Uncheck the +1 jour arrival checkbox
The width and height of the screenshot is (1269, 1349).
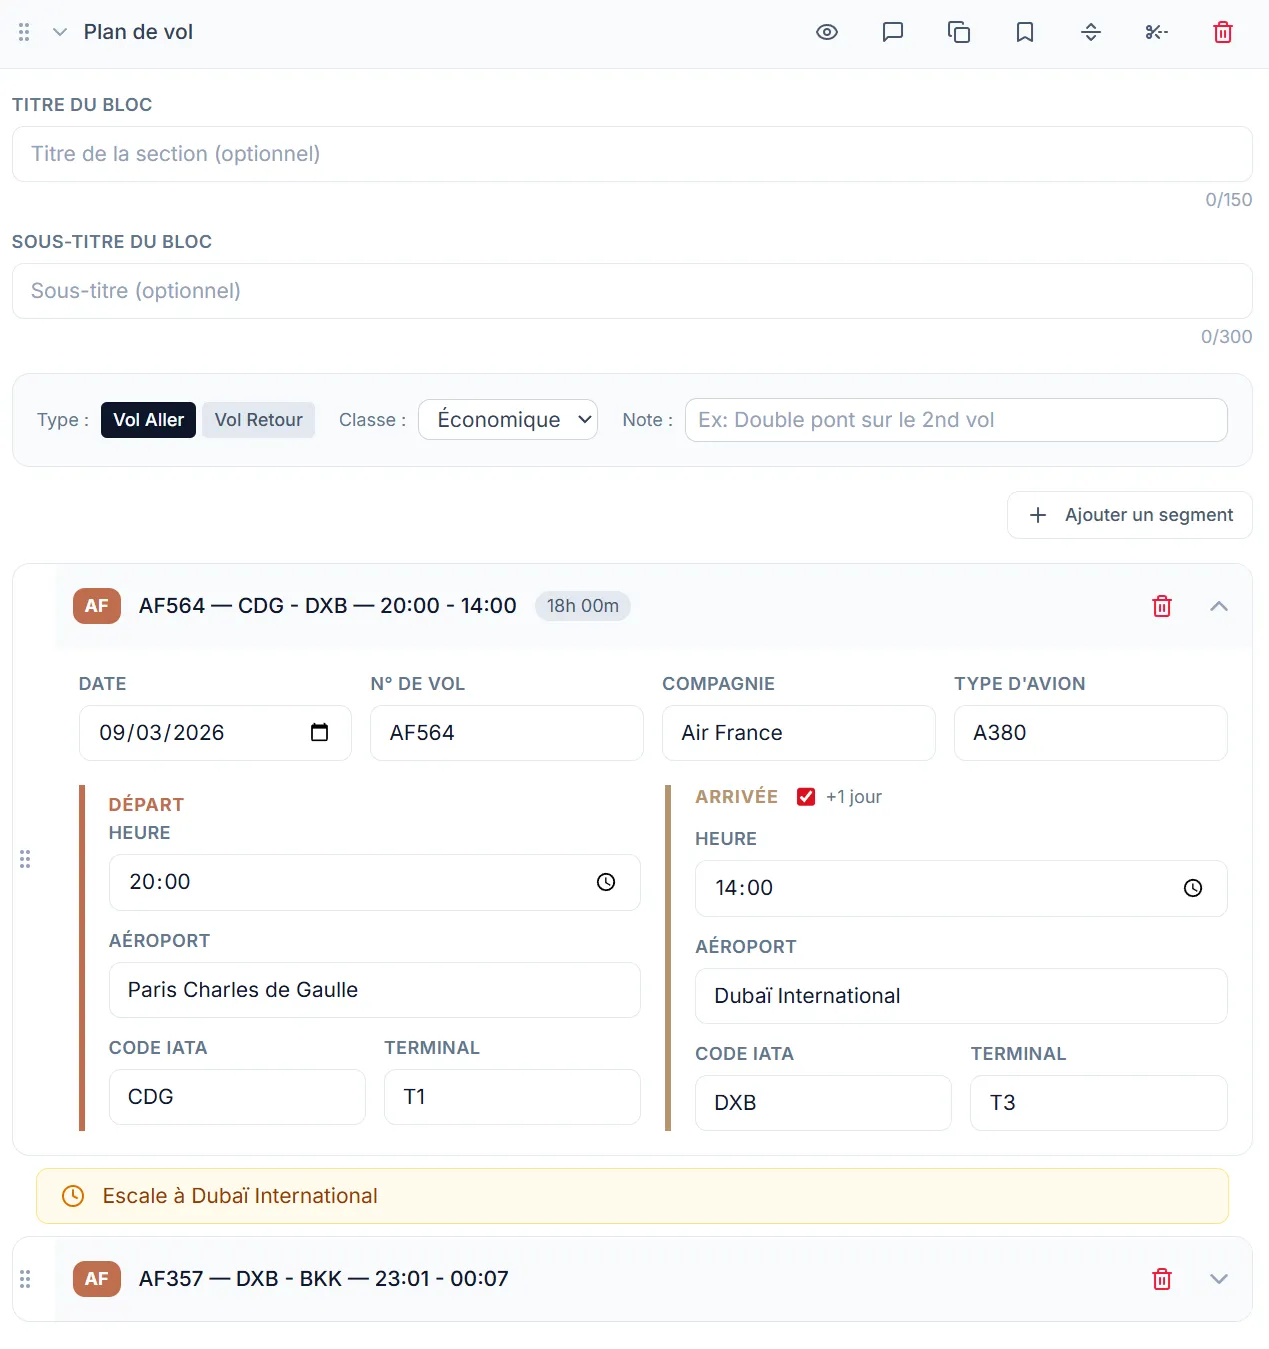[806, 797]
